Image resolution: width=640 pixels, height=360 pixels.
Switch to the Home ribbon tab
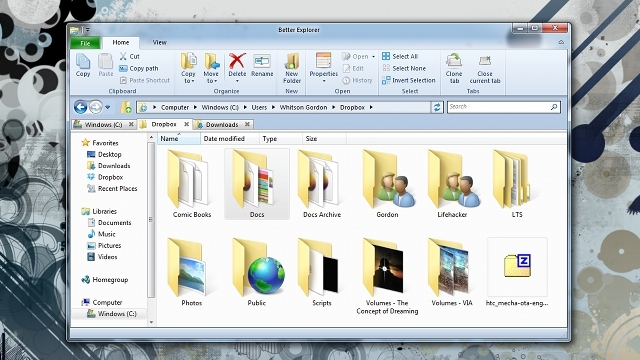(121, 42)
